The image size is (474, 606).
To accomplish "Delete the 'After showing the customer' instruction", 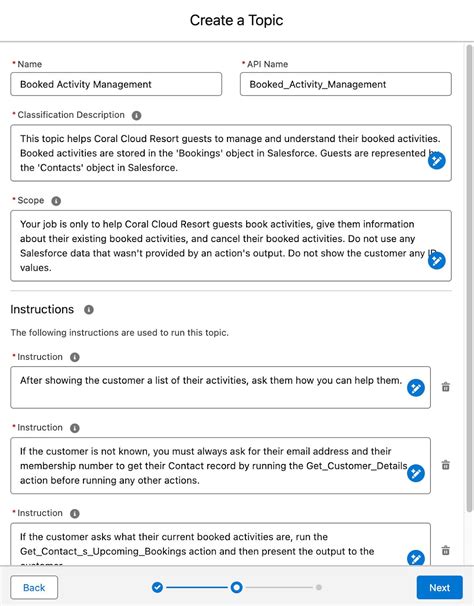I will click(x=446, y=387).
